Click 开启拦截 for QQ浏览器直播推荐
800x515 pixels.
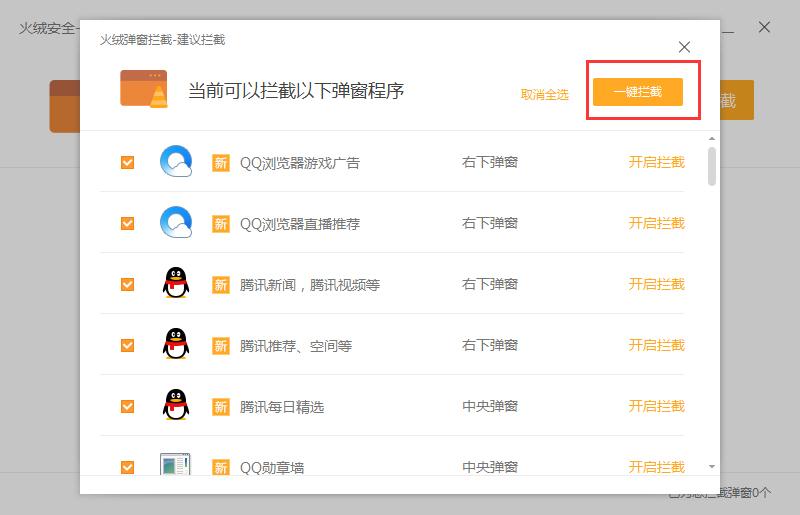click(656, 223)
